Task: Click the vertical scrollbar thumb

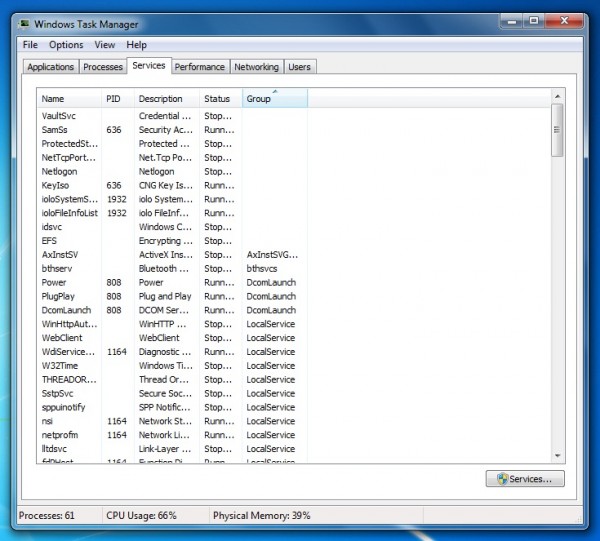Action: point(557,130)
